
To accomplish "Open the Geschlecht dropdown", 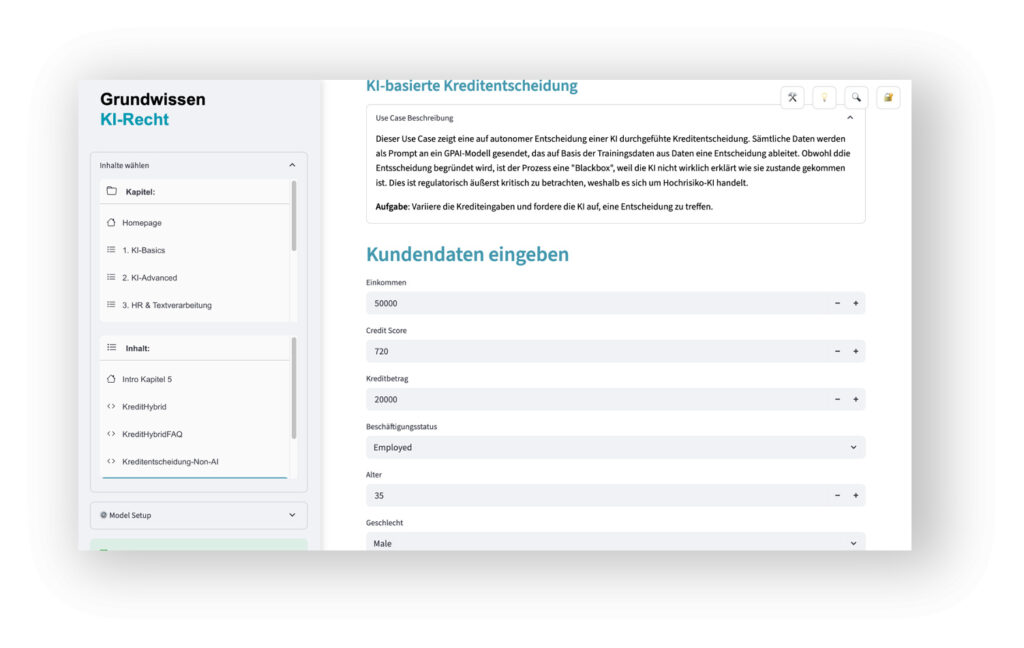I will coord(614,543).
